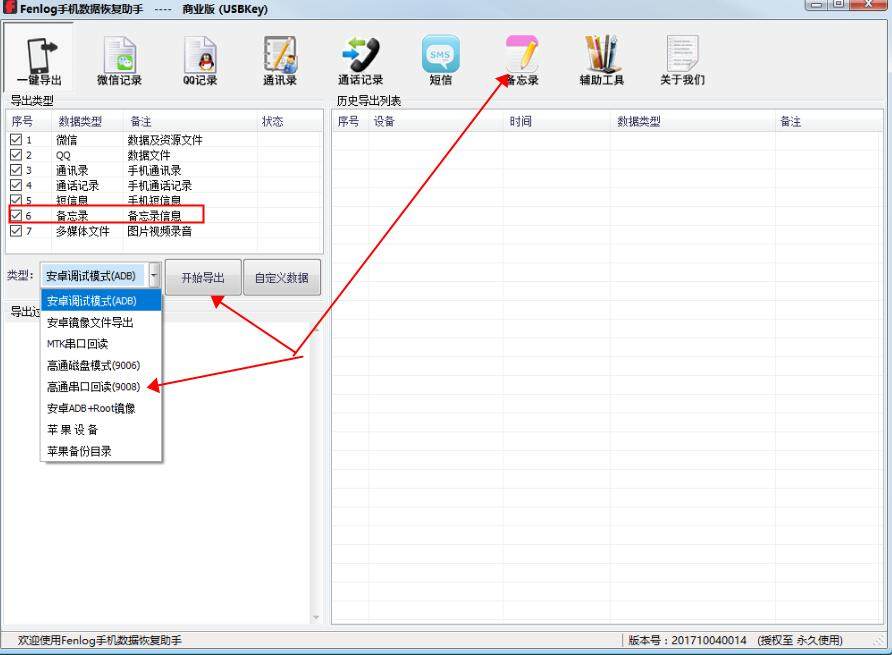
Task: Select 苹果备份目录 option
Action: 101,451
